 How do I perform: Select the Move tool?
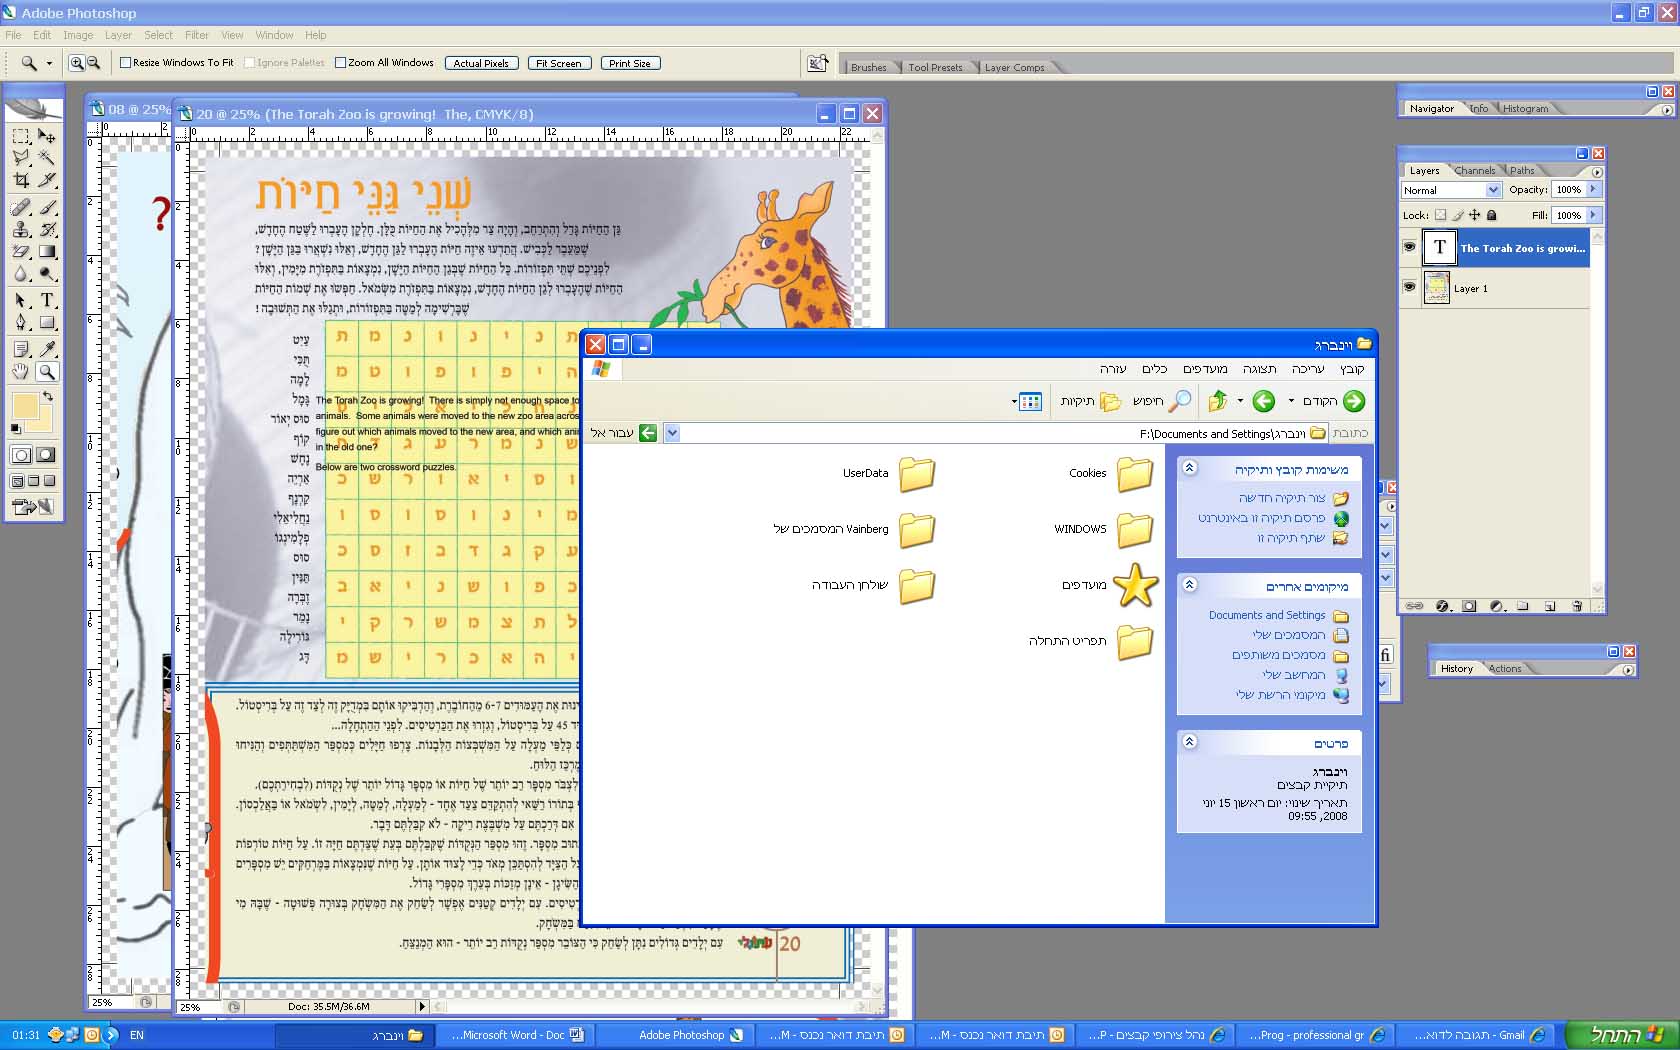[47, 135]
